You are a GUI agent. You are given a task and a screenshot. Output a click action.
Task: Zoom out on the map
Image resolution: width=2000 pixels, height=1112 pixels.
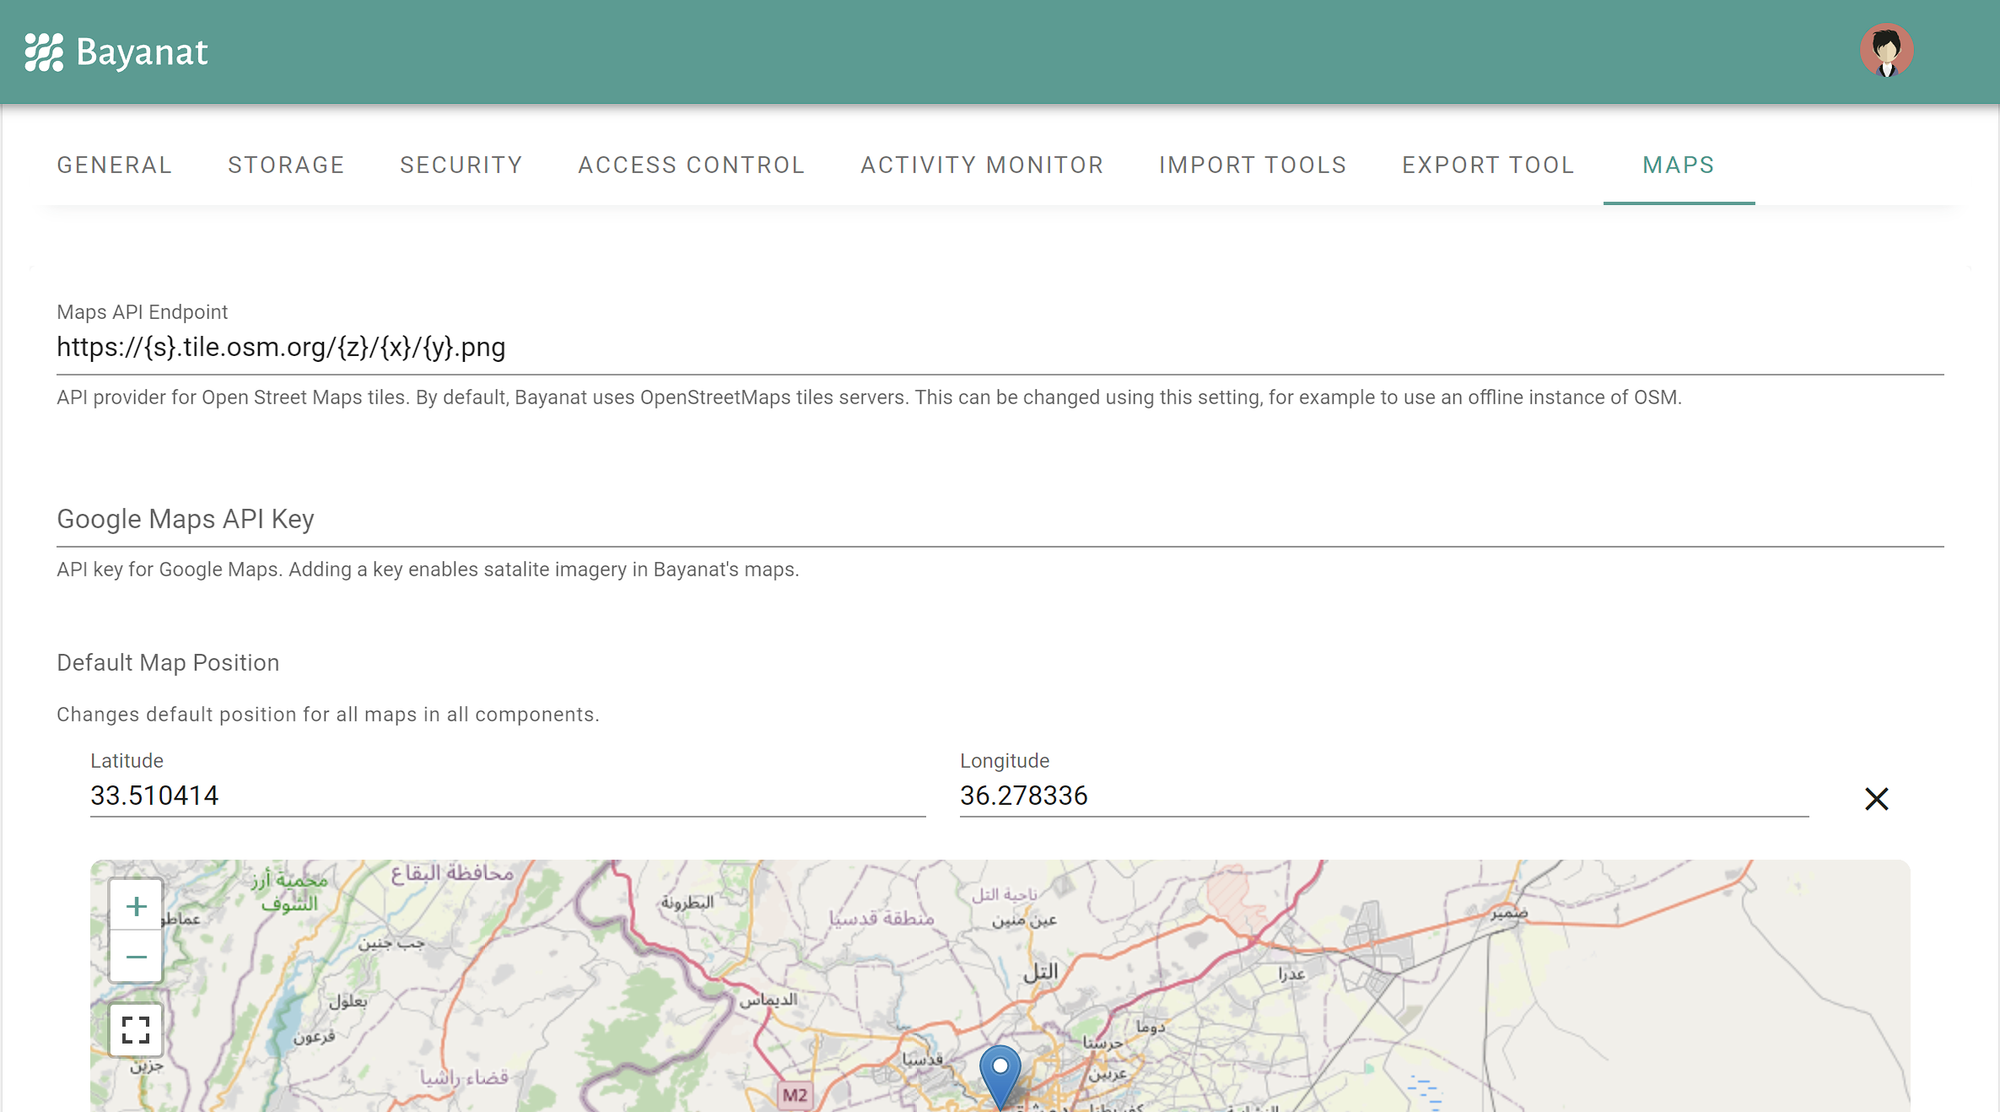pyautogui.click(x=136, y=957)
